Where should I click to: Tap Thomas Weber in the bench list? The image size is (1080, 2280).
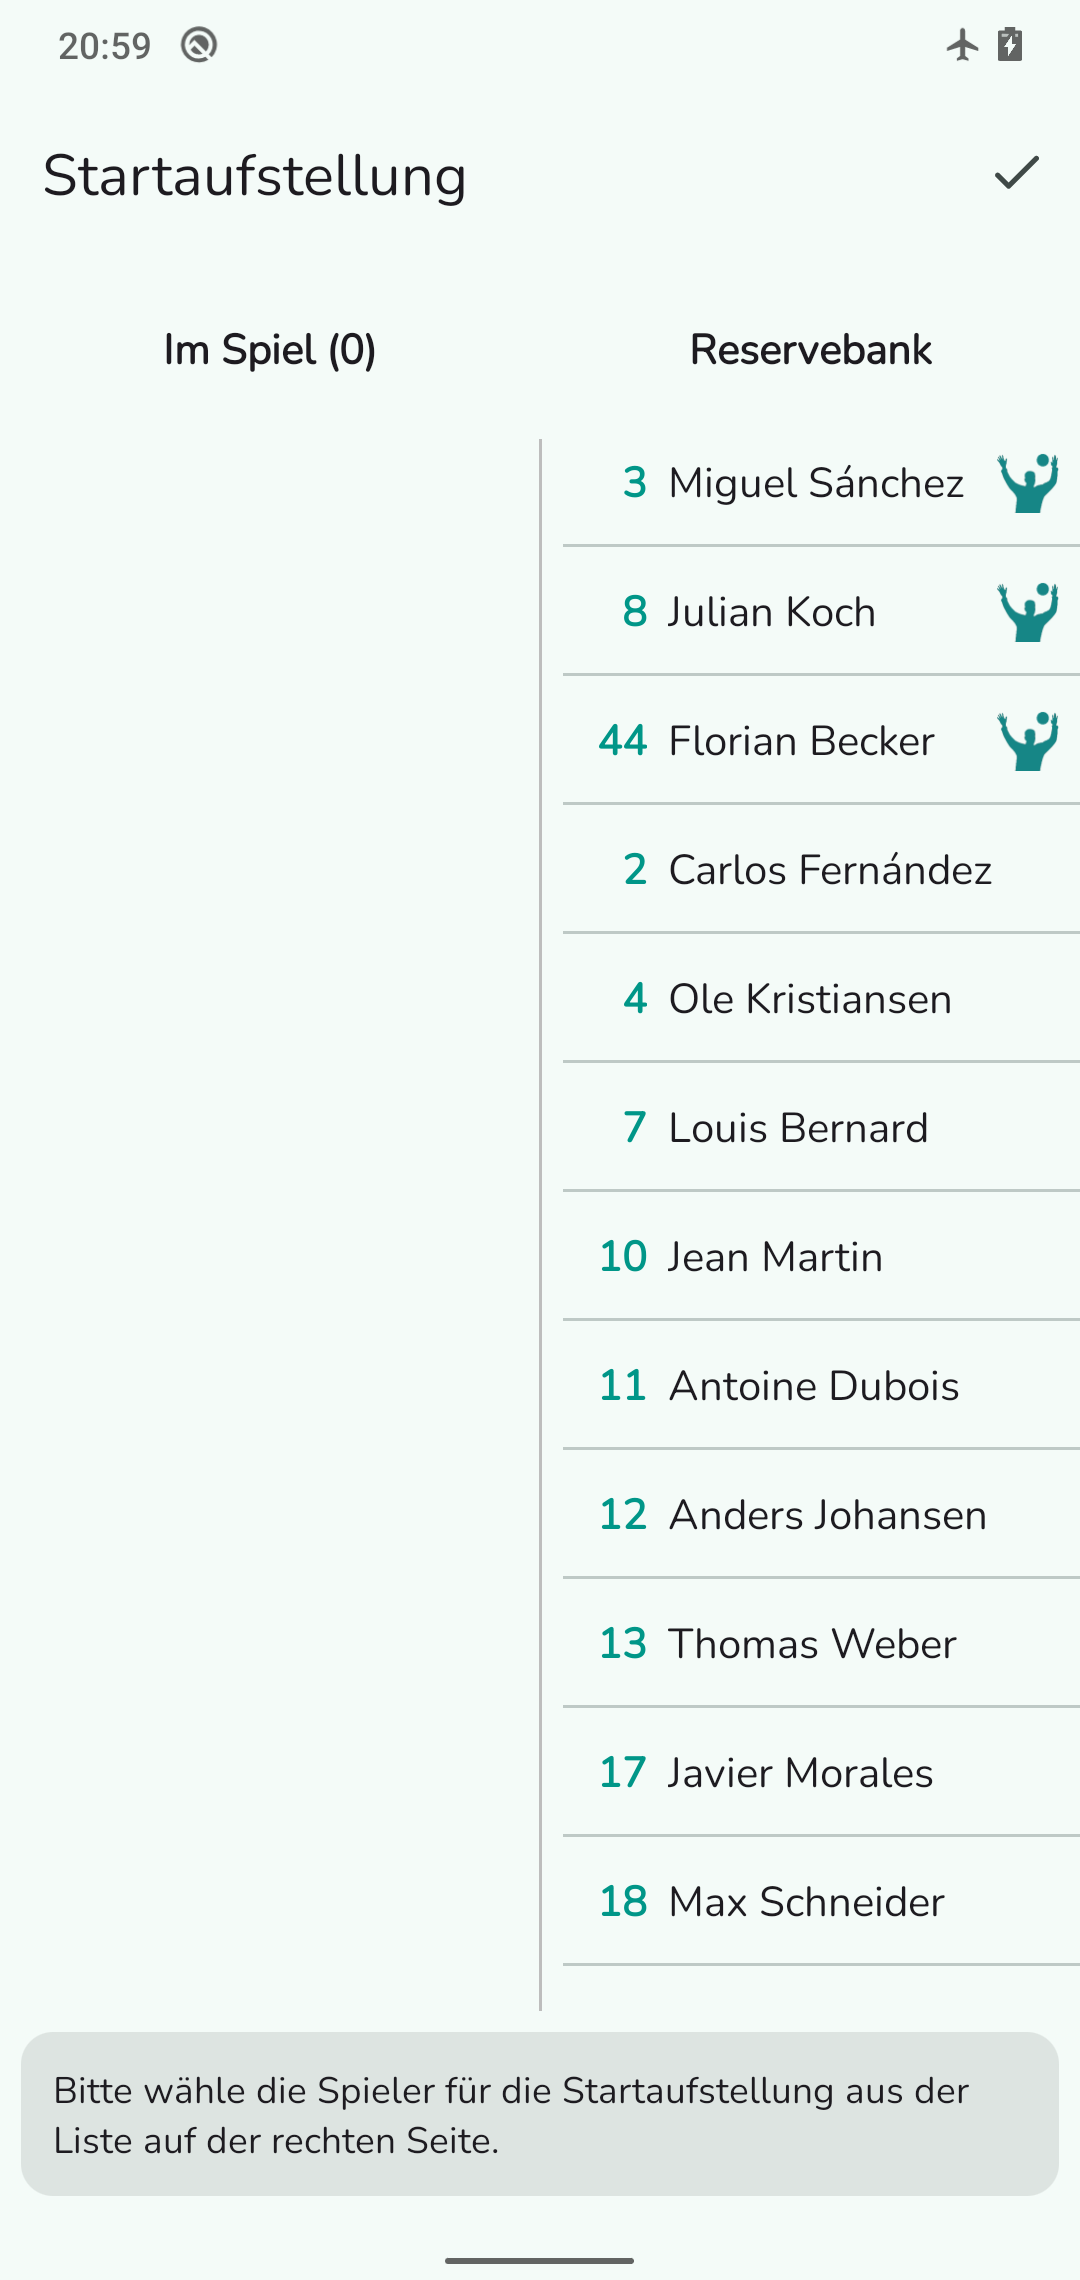tap(780, 1644)
